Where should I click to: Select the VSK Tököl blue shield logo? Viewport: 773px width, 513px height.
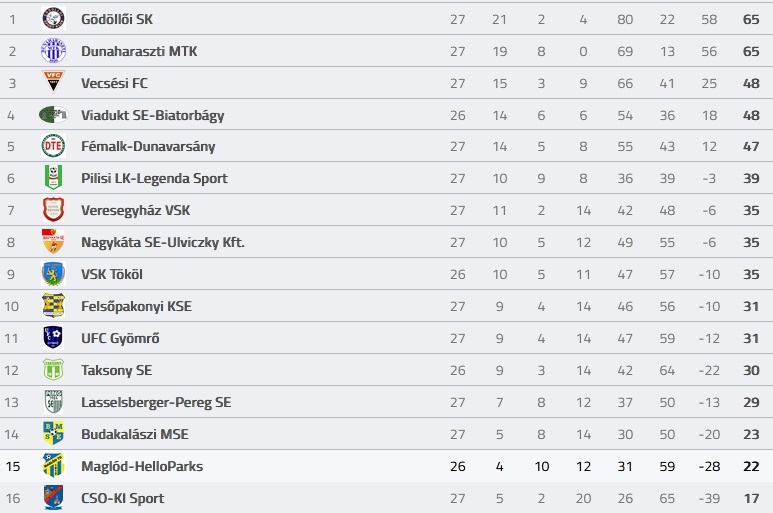pyautogui.click(x=53, y=274)
